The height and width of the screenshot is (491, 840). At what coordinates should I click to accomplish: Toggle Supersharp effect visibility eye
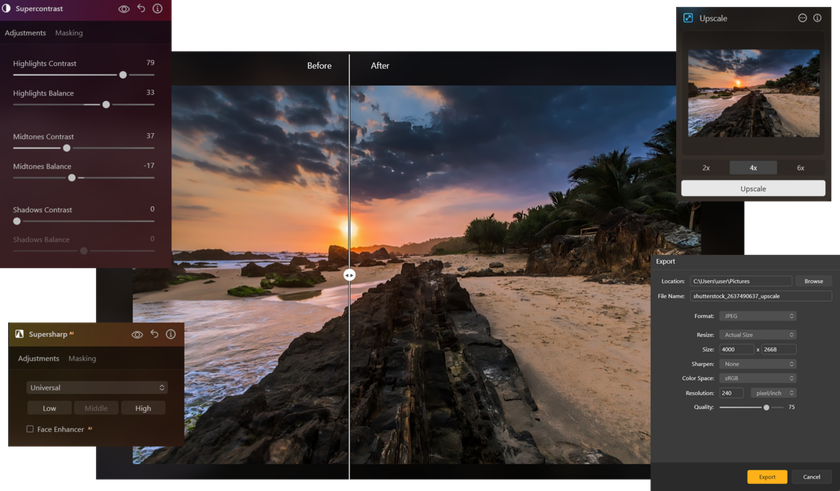[x=137, y=335]
